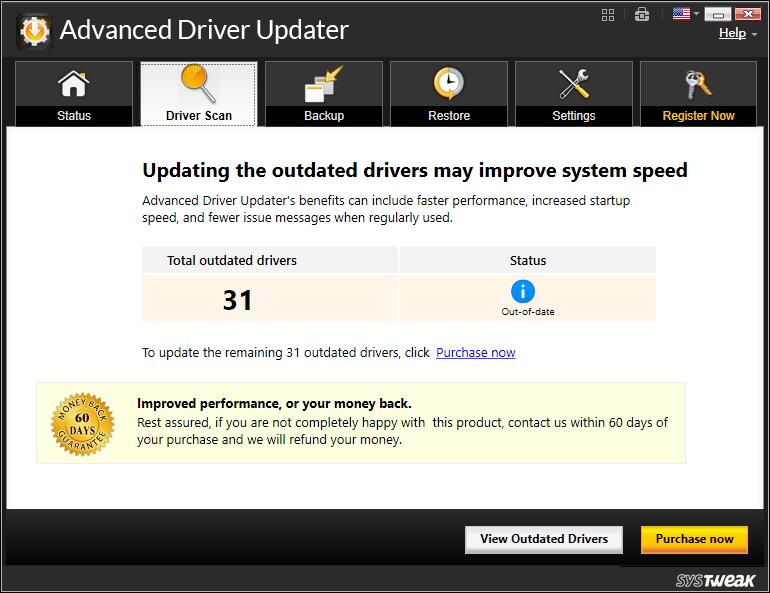Click the blue info Out-of-date status icon

[522, 291]
